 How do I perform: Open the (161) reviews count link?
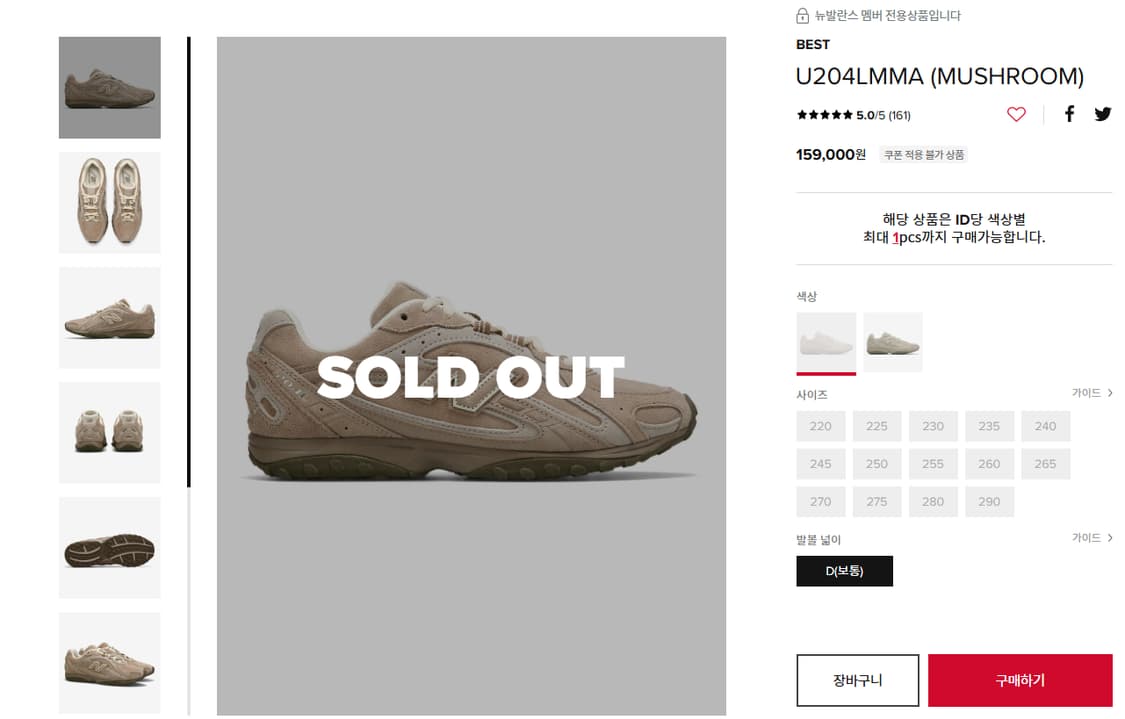[x=900, y=115]
